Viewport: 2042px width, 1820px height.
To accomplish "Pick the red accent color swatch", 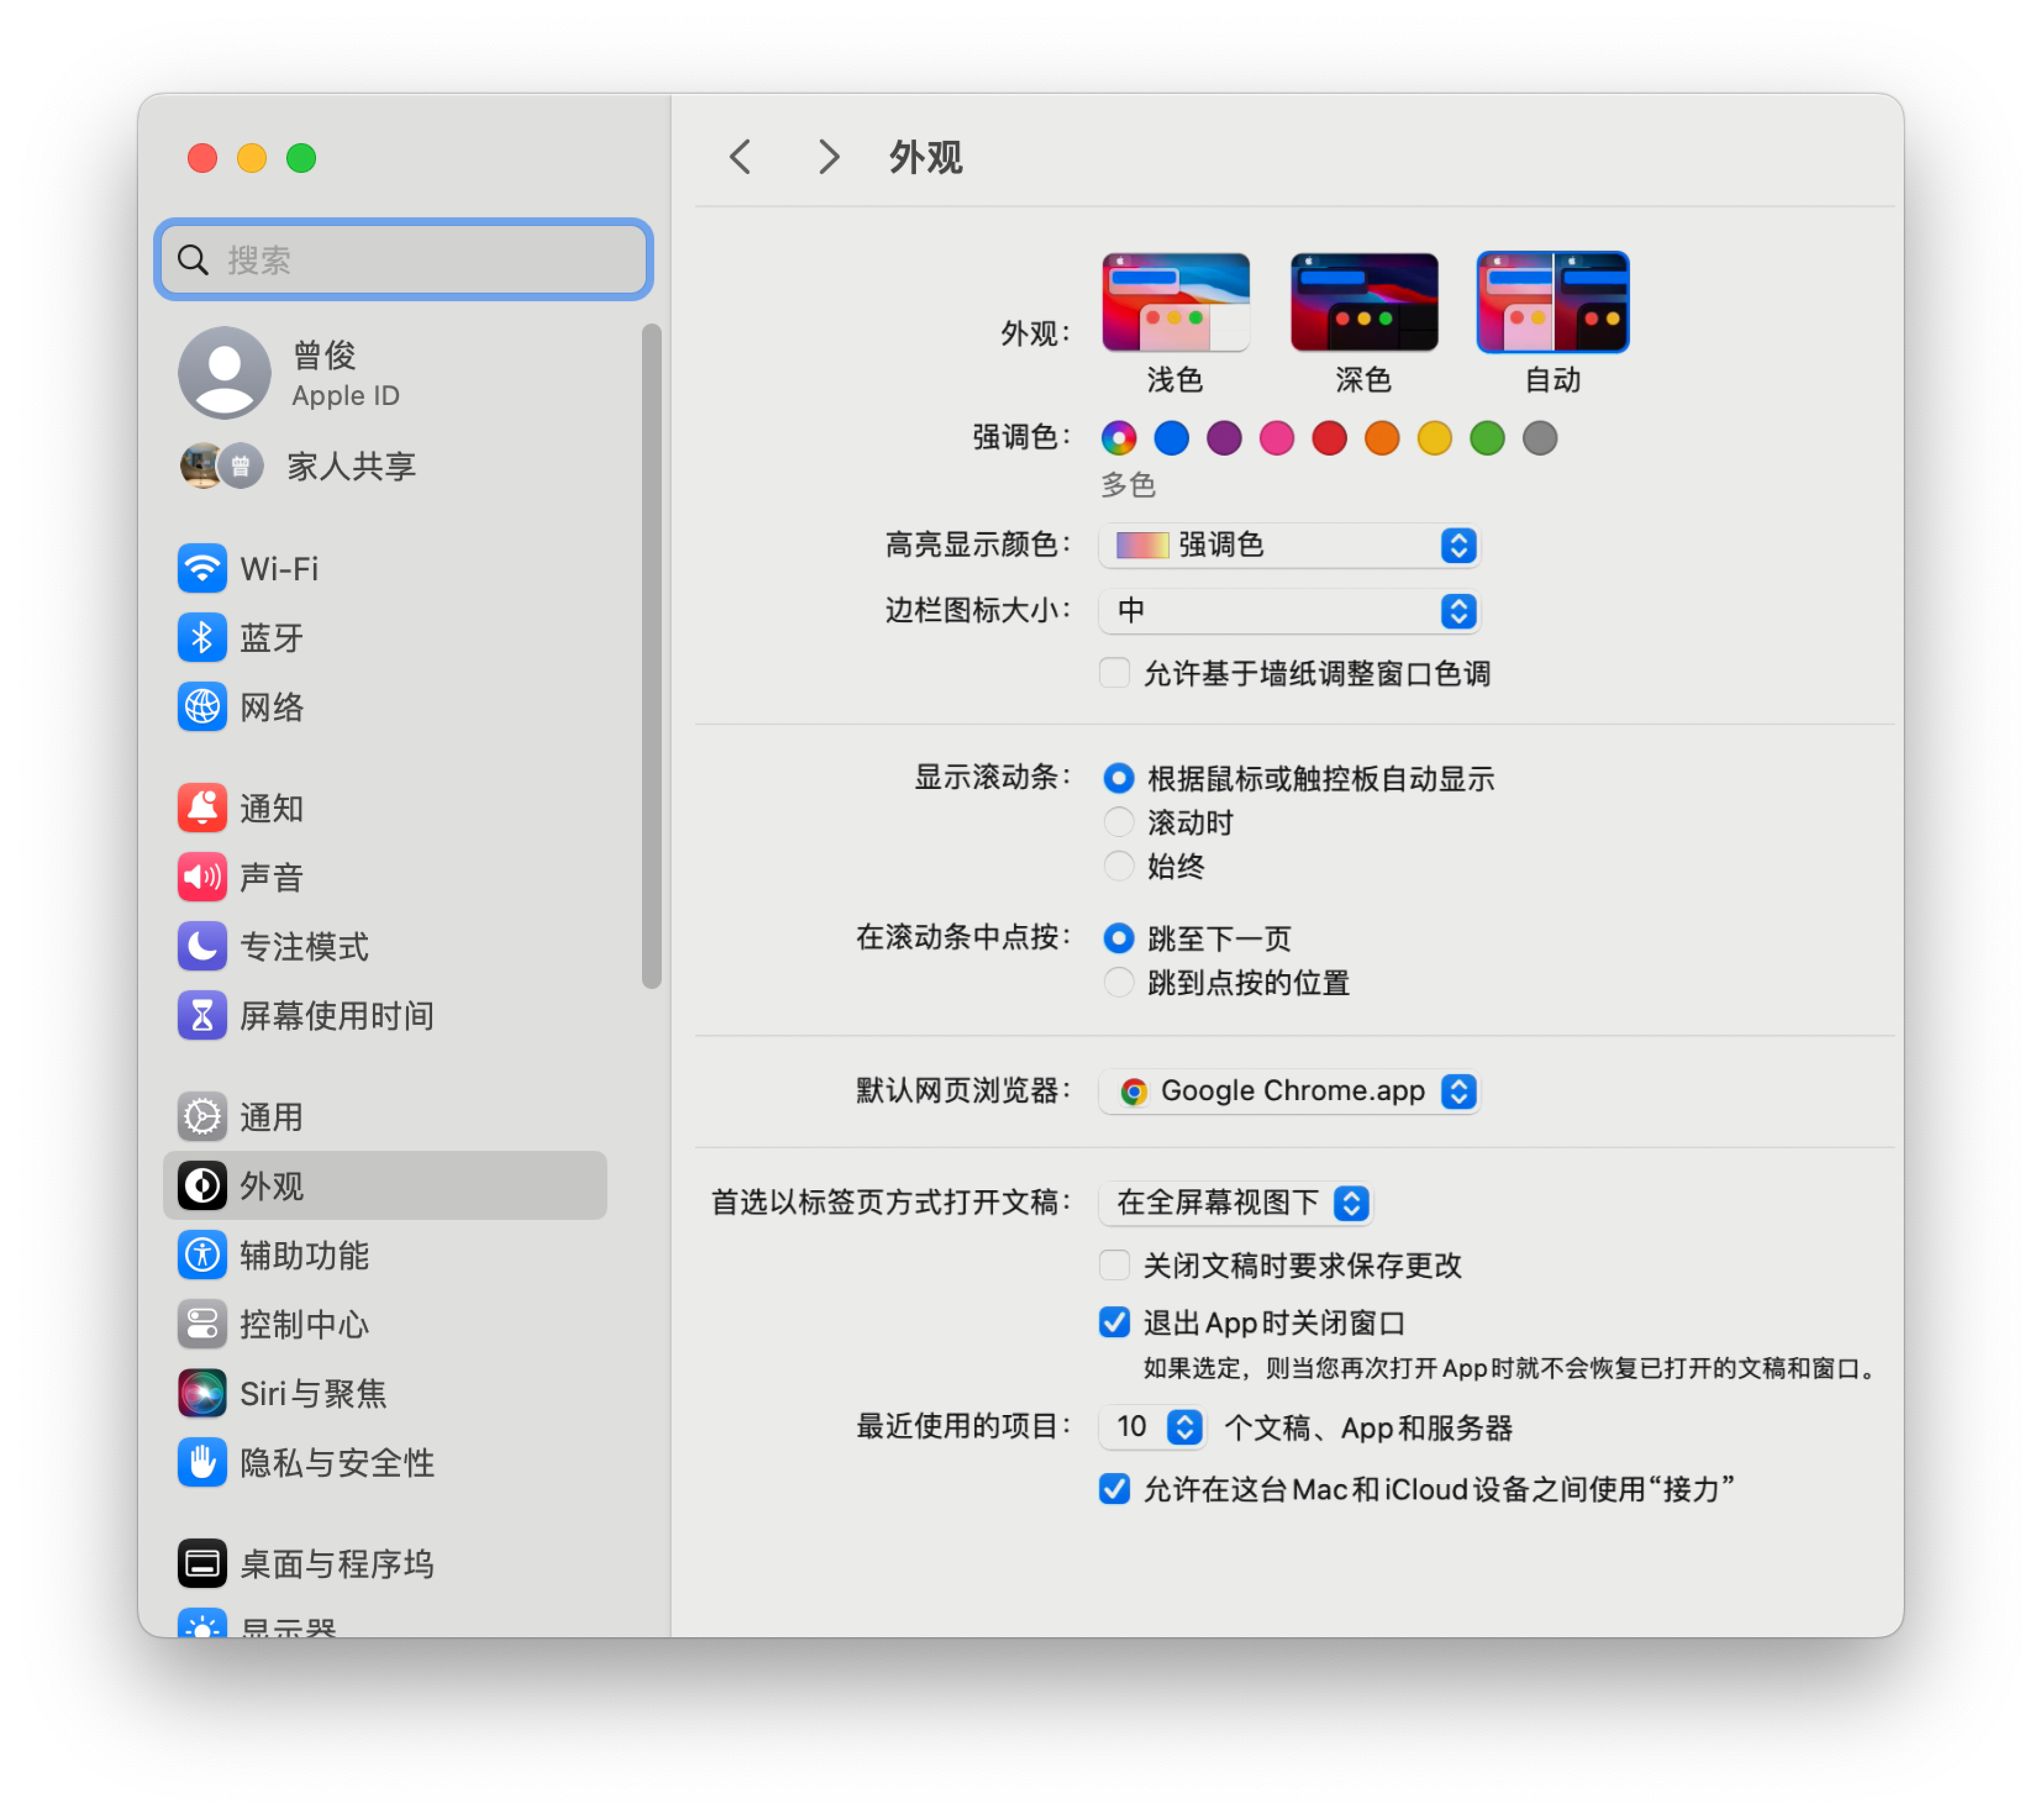I will (x=1329, y=438).
